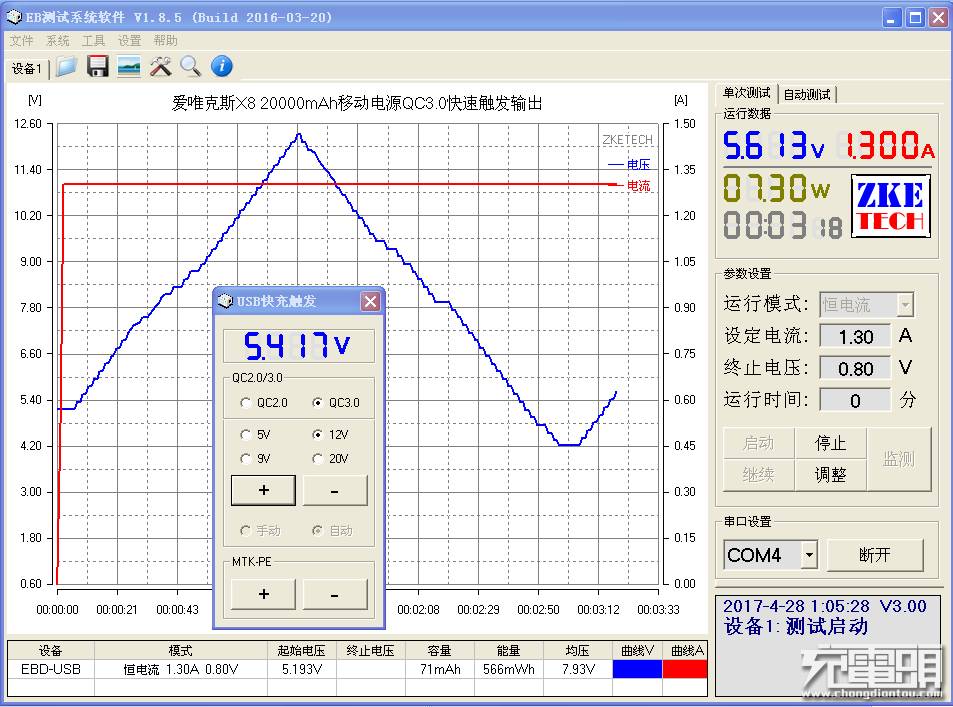Click the 监测 monitor button
The width and height of the screenshot is (953, 707).
(899, 459)
